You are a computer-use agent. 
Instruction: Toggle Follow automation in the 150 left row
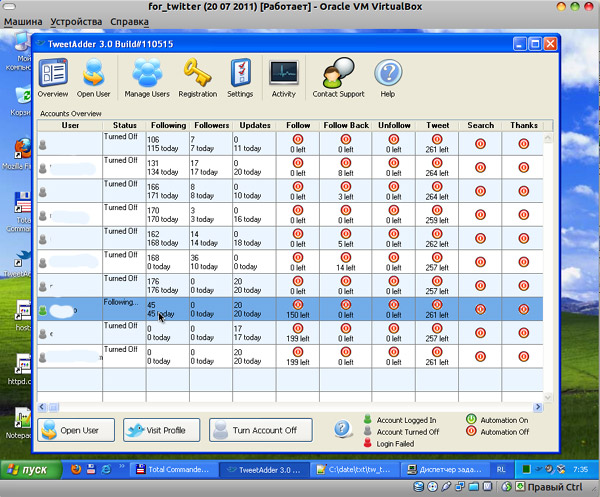298,305
